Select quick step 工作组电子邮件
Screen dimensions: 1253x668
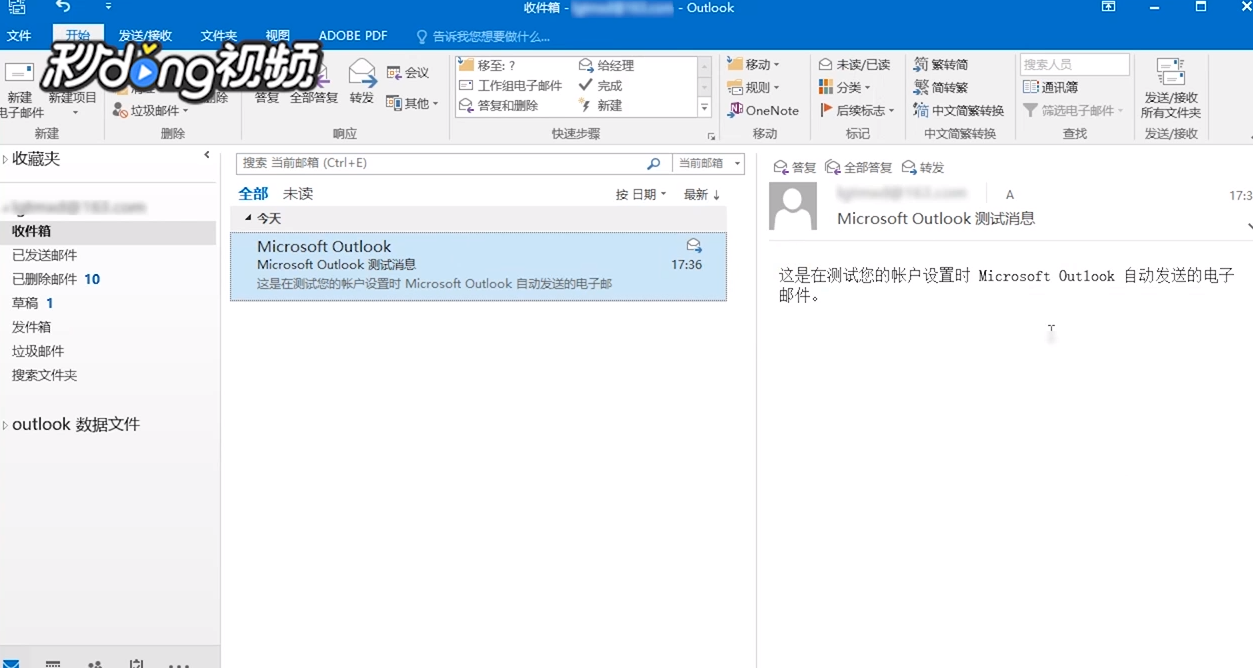511,85
